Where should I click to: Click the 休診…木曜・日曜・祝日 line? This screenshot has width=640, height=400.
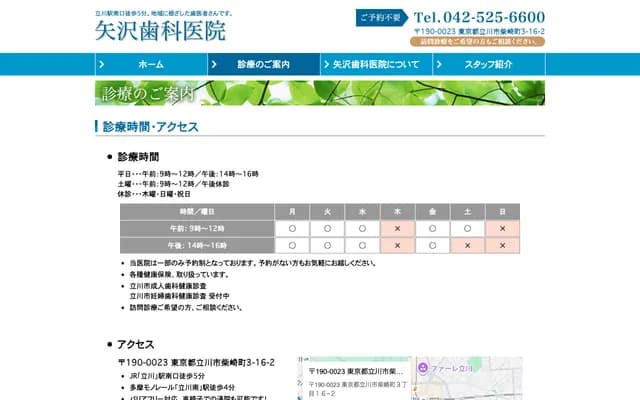154,194
